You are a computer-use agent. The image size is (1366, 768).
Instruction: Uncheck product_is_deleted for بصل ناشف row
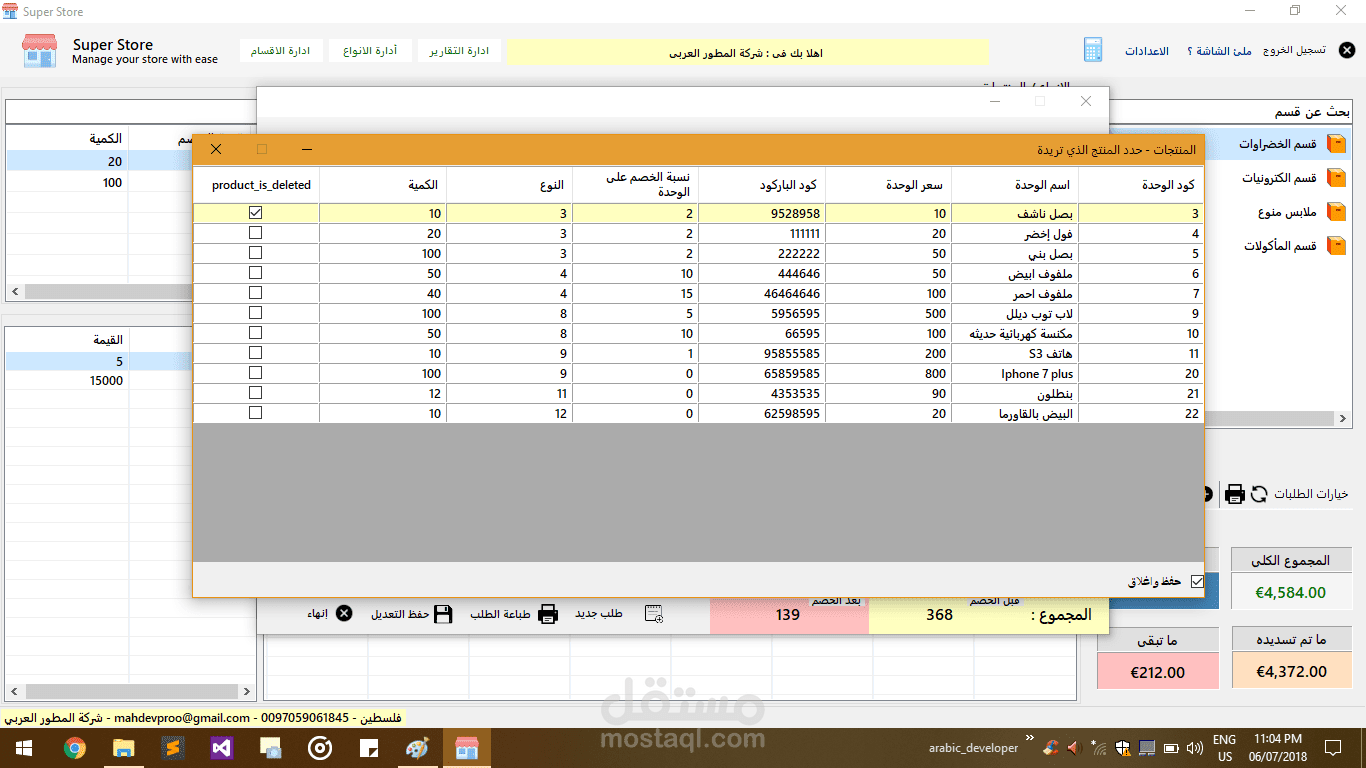click(x=255, y=213)
